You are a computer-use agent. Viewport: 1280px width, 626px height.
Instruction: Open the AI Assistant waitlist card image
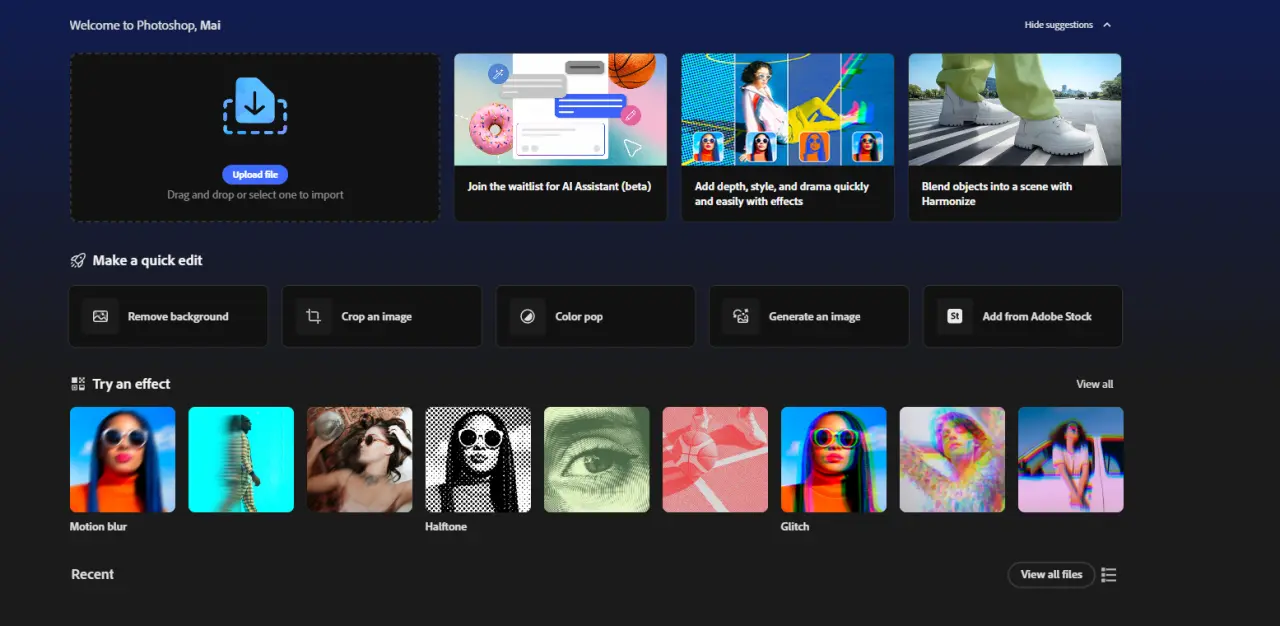point(560,109)
